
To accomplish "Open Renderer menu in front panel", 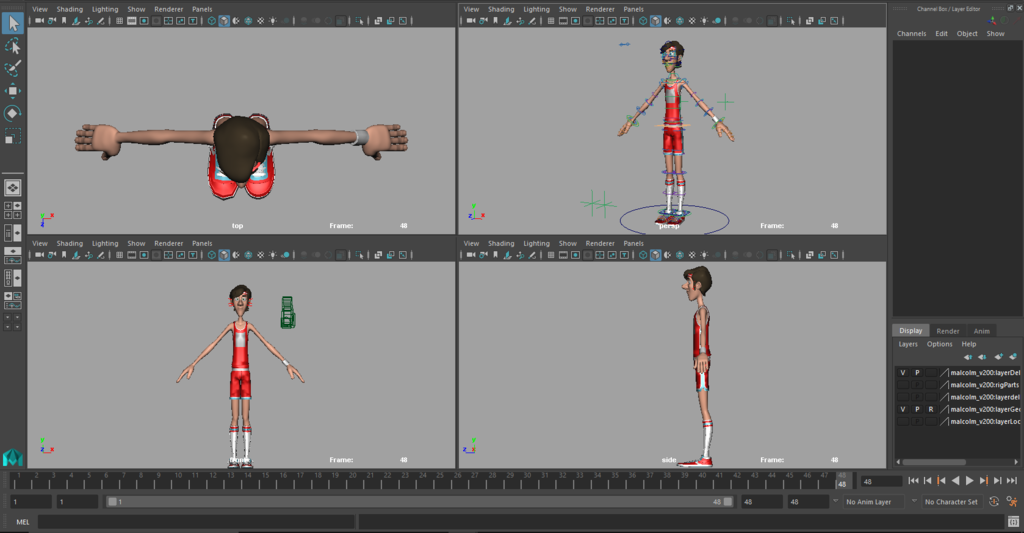I will pos(168,243).
